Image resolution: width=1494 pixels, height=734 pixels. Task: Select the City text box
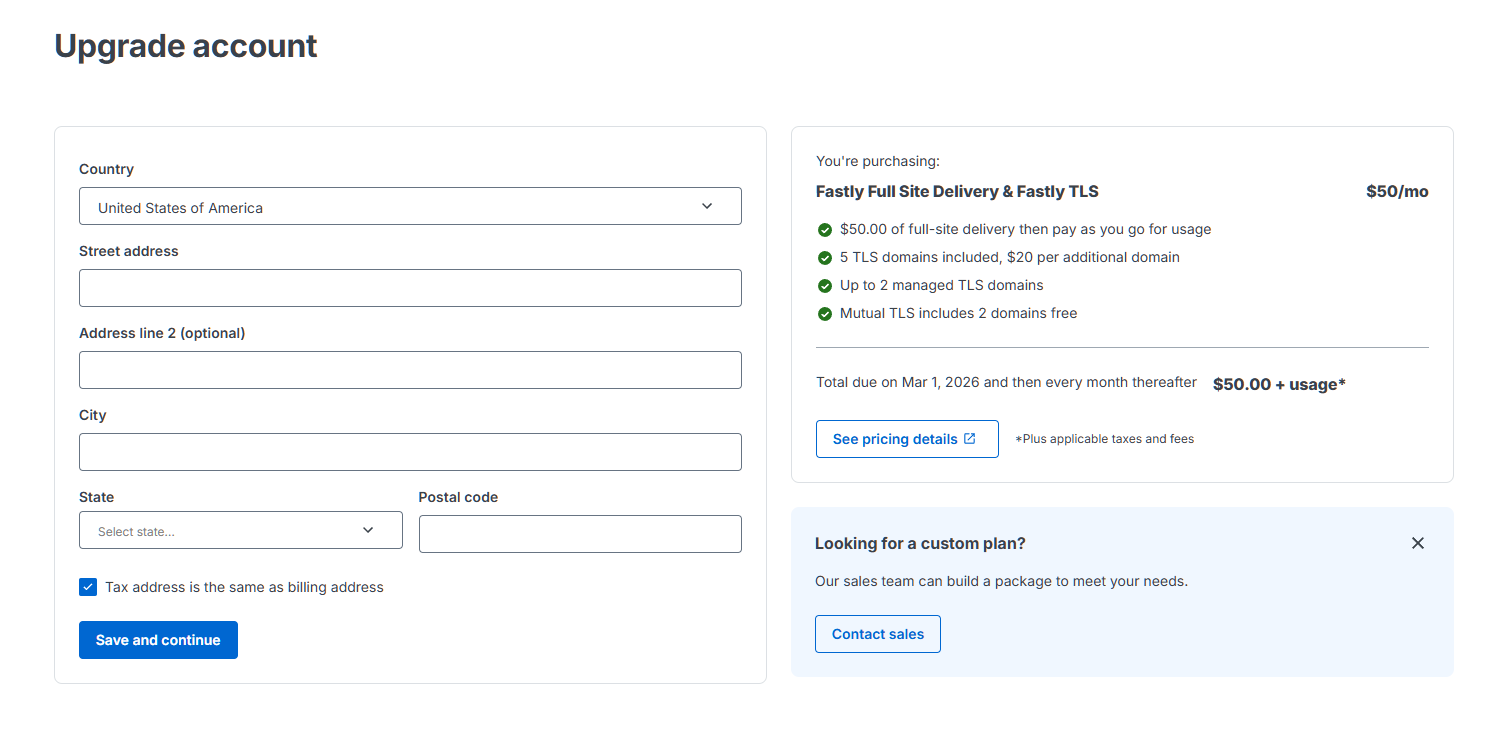tap(410, 452)
